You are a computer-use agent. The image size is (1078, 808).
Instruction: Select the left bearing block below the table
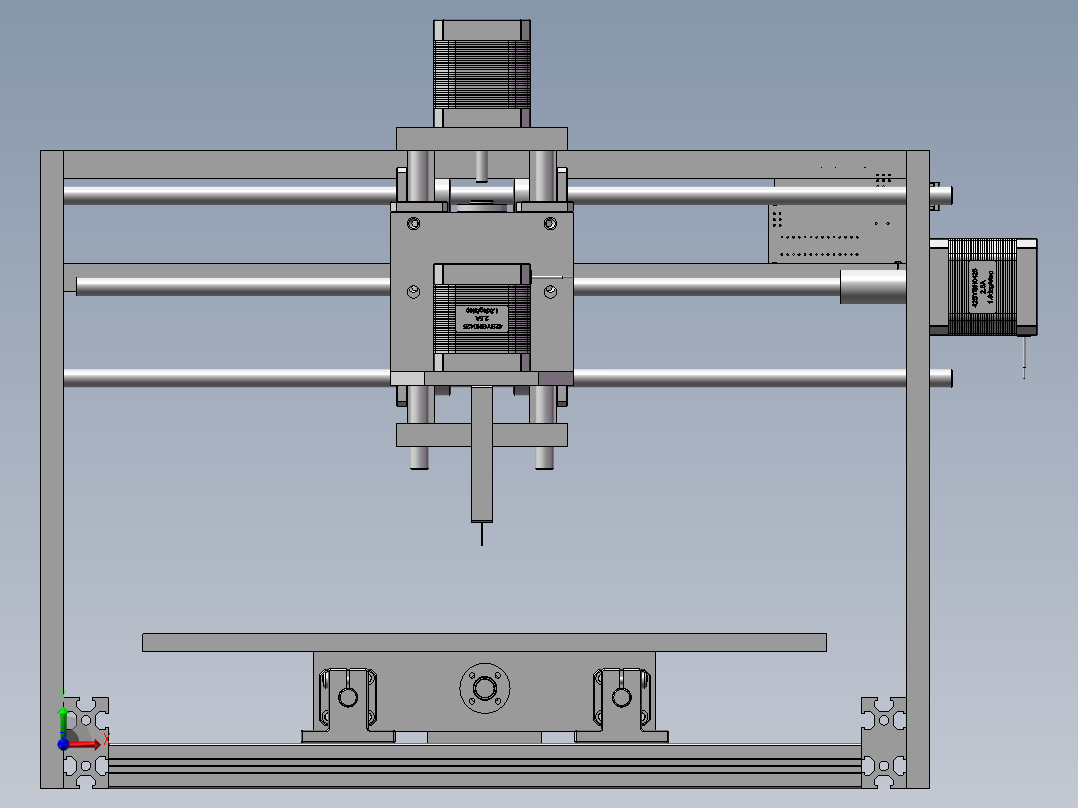[346, 695]
